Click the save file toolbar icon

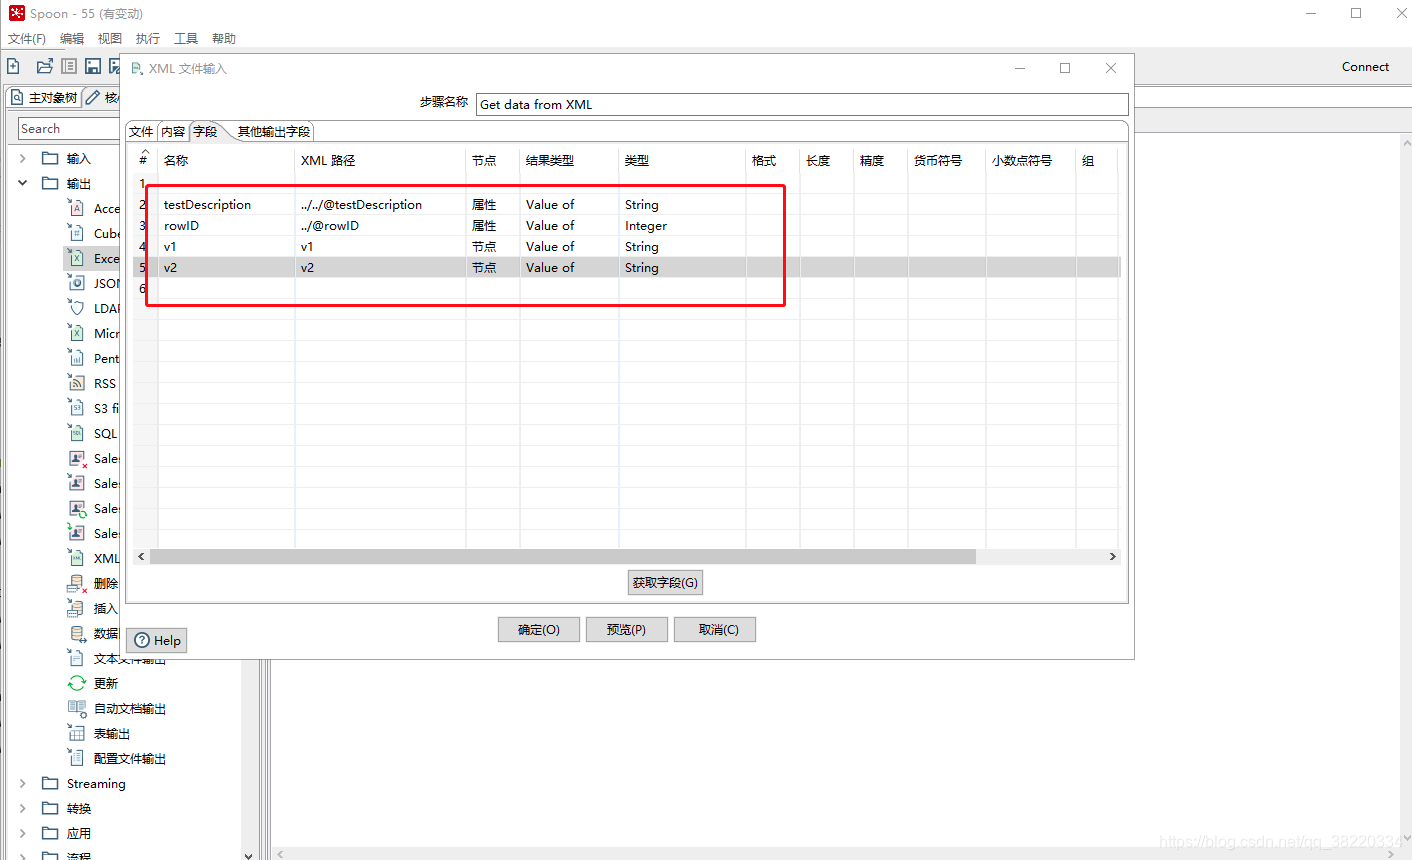coord(93,66)
